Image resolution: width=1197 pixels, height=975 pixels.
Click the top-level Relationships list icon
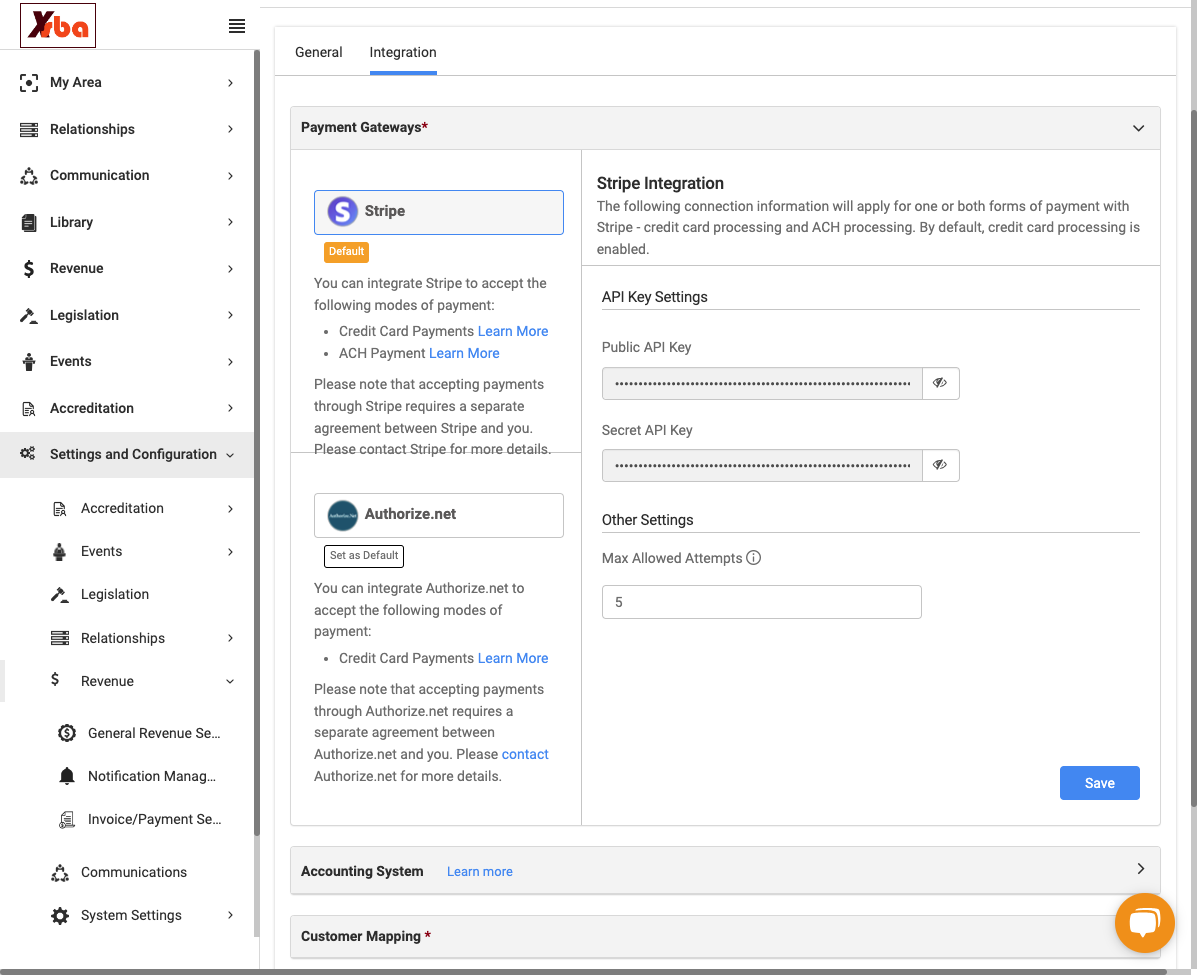pyautogui.click(x=29, y=129)
